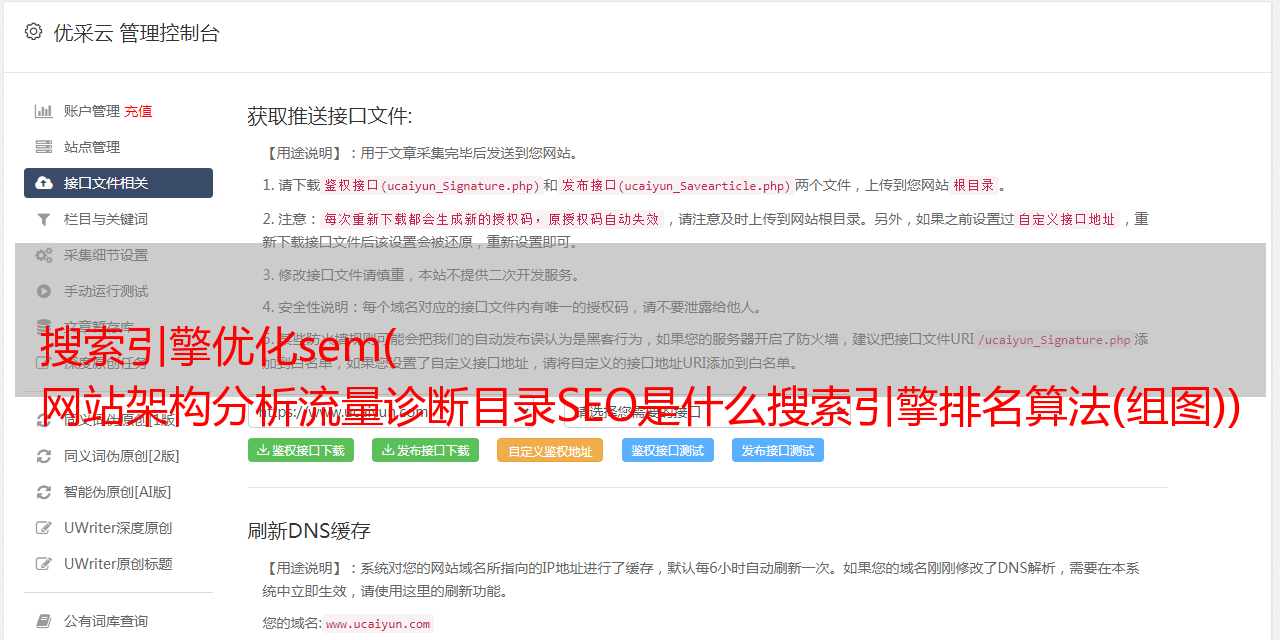
Task: Open the red 充值 recharge link
Action: pos(138,111)
